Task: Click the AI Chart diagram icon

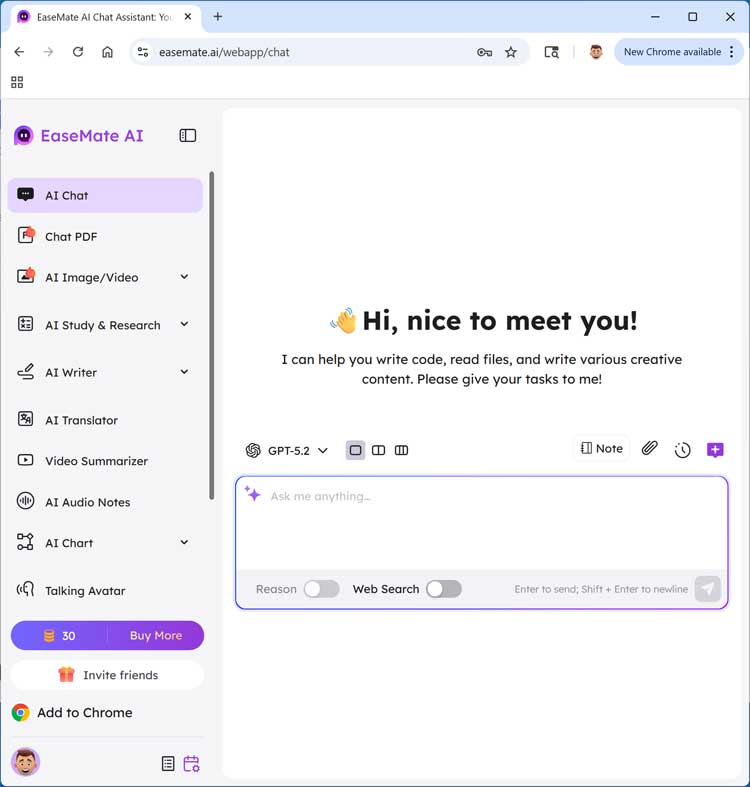Action: click(x=25, y=542)
